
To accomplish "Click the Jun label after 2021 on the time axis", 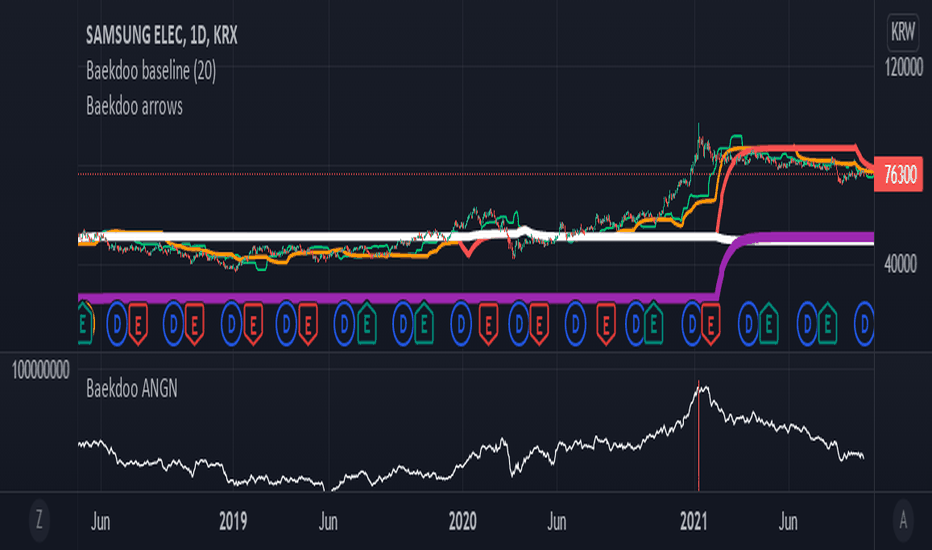I will [788, 521].
